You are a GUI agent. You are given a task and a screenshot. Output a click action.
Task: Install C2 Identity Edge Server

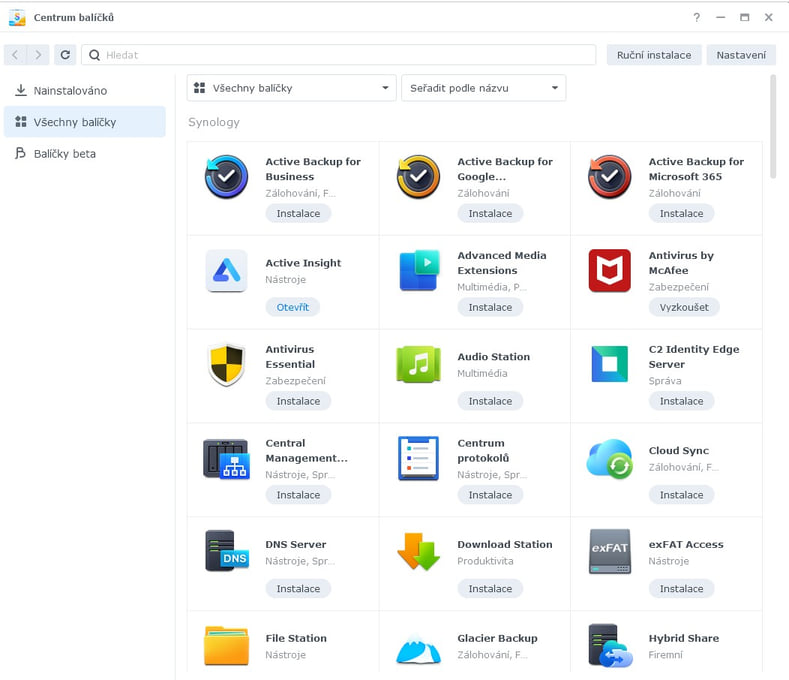pyautogui.click(x=681, y=401)
